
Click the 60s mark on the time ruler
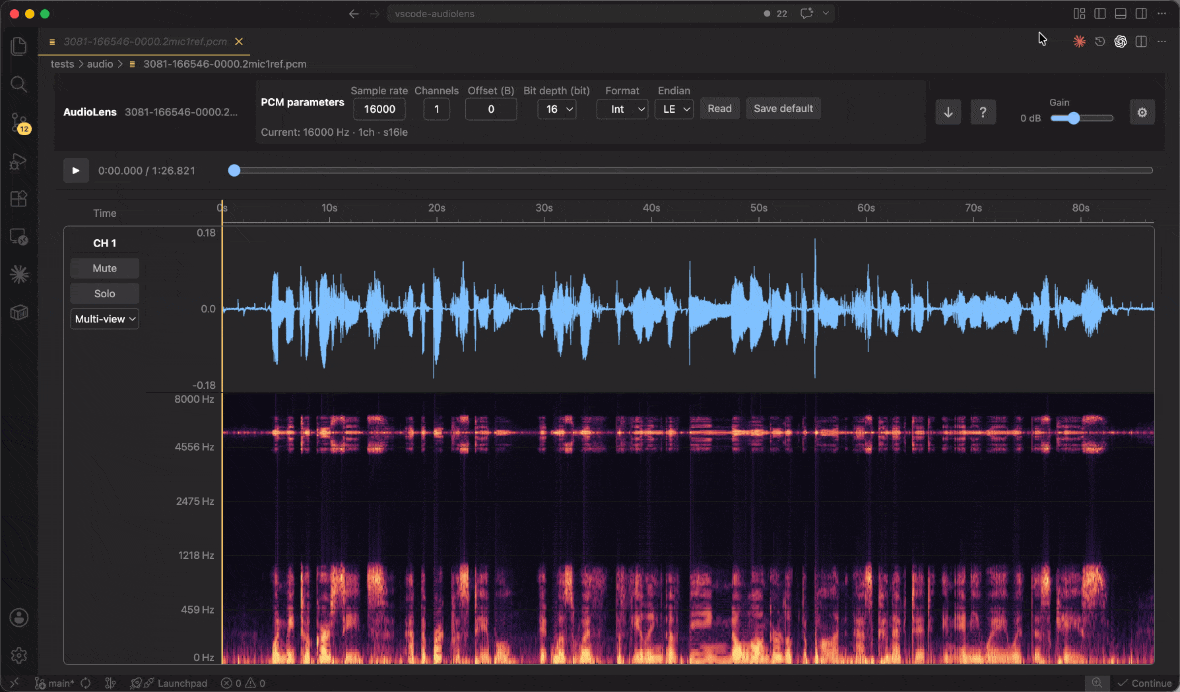[866, 208]
